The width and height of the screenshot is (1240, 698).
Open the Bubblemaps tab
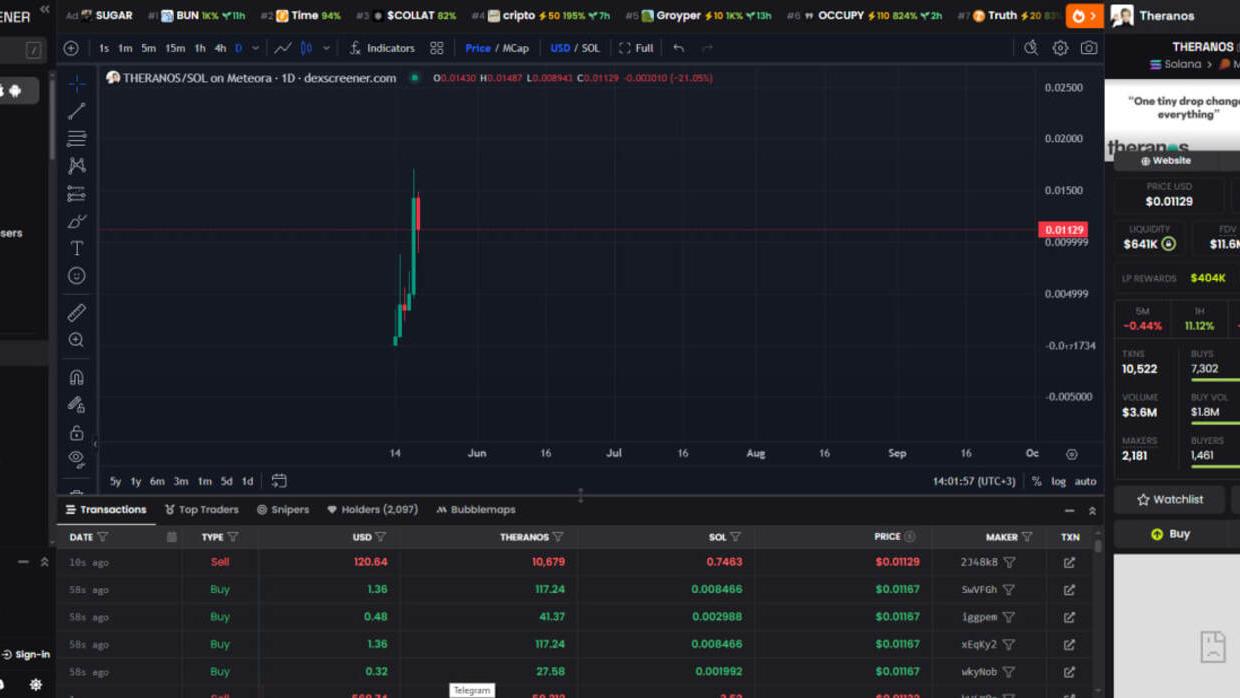click(476, 510)
